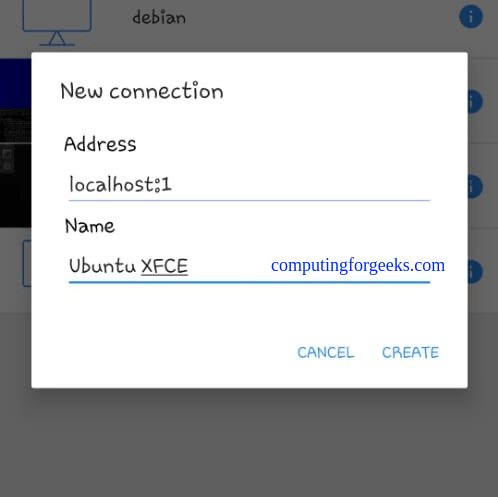Cancel the new connection dialog
This screenshot has height=497, width=498.
[326, 352]
